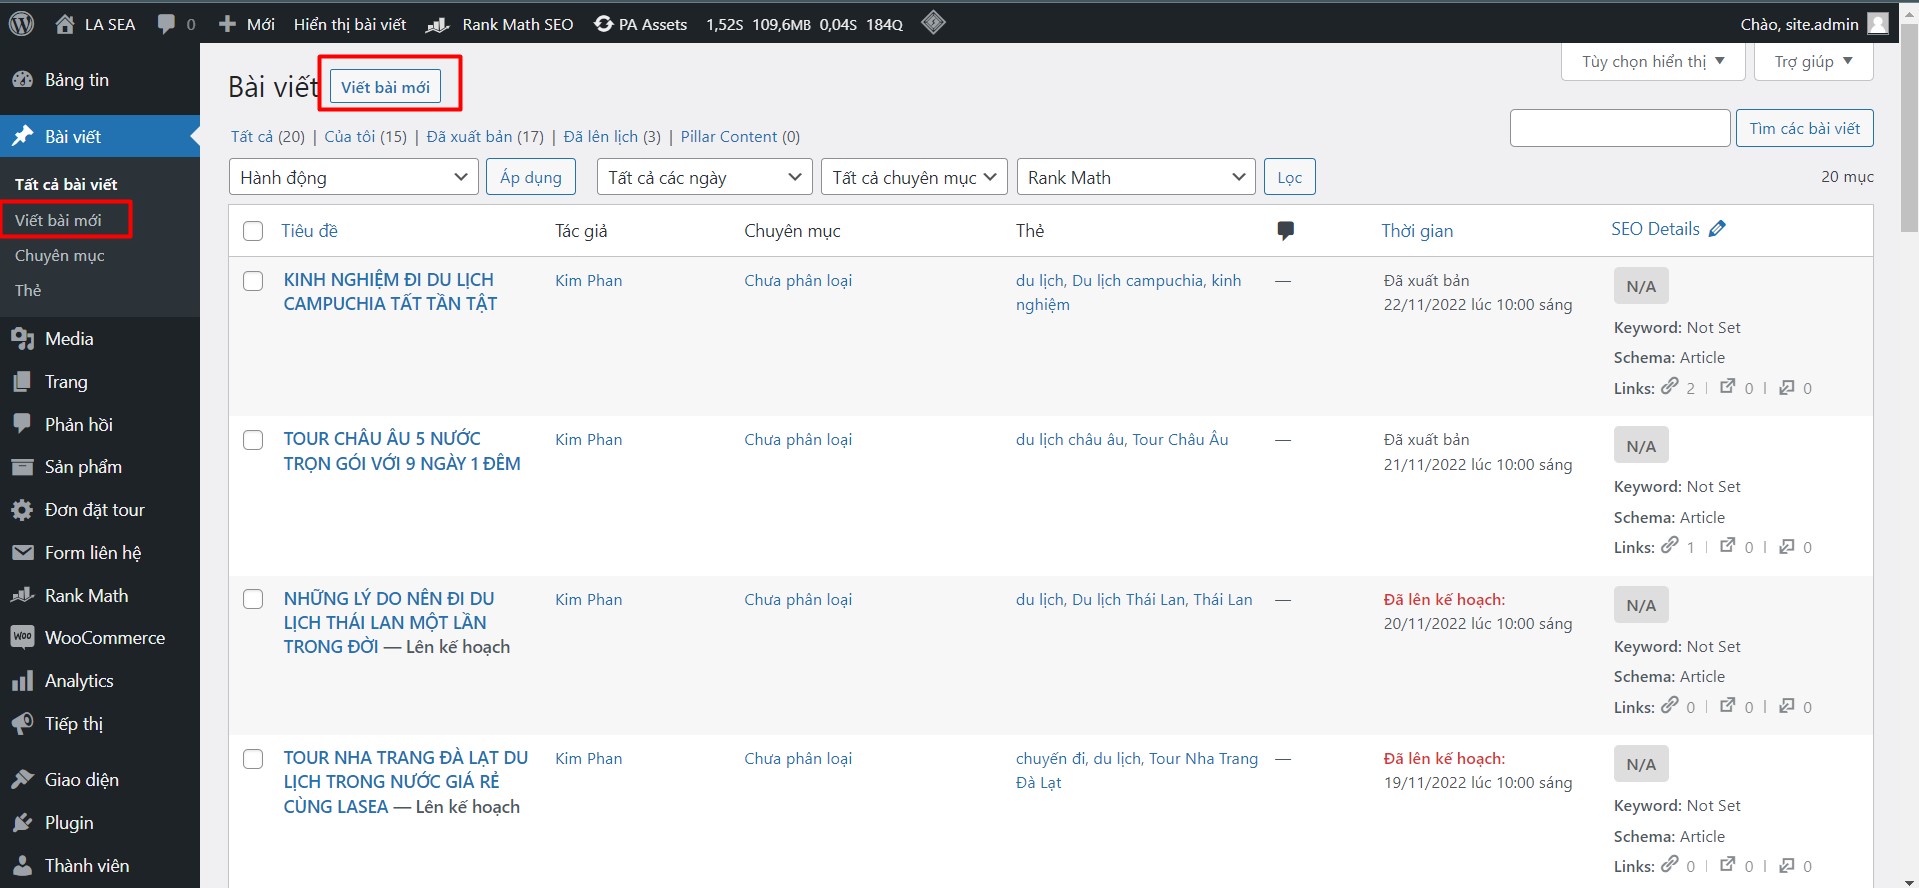This screenshot has width=1919, height=888.
Task: Open the Analytics sidebar item
Action: [x=79, y=681]
